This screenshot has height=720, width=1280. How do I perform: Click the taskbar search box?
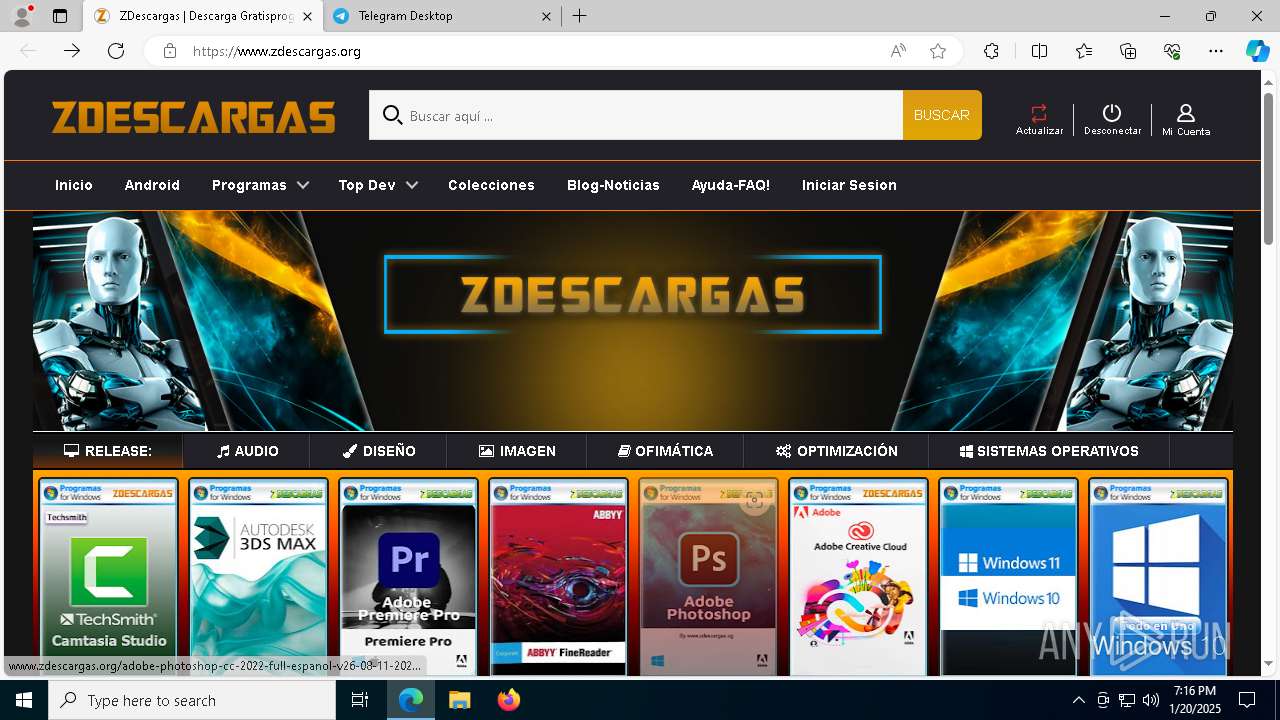coord(192,700)
